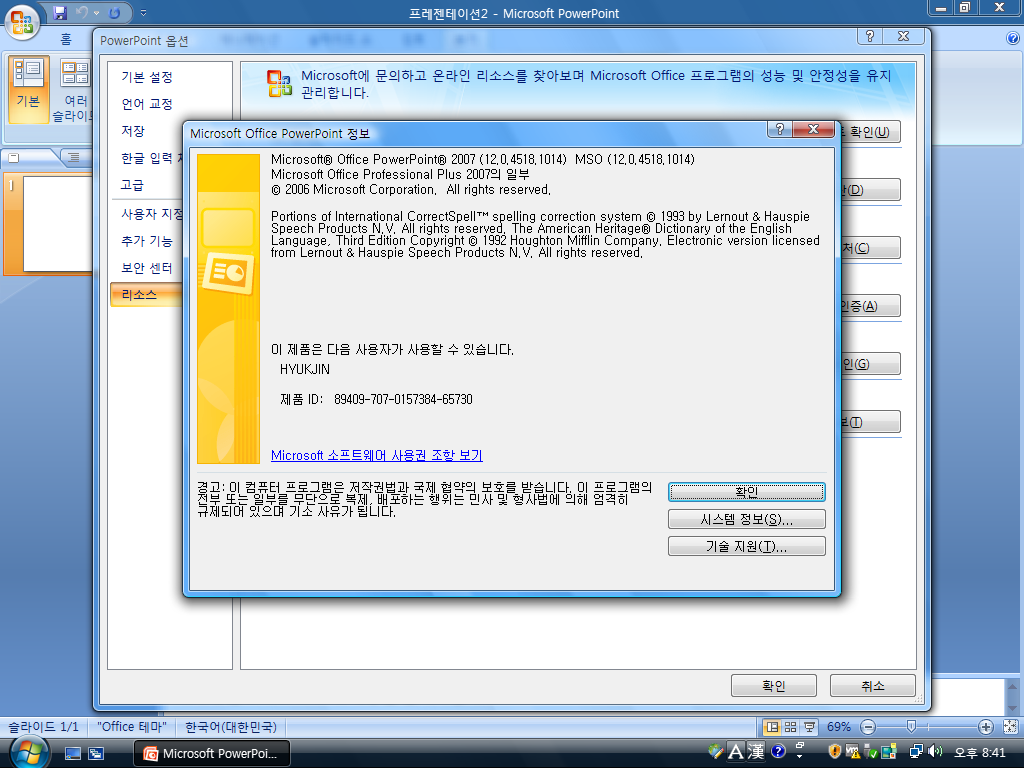Click the 시스템 정보(S)... button

click(746, 519)
